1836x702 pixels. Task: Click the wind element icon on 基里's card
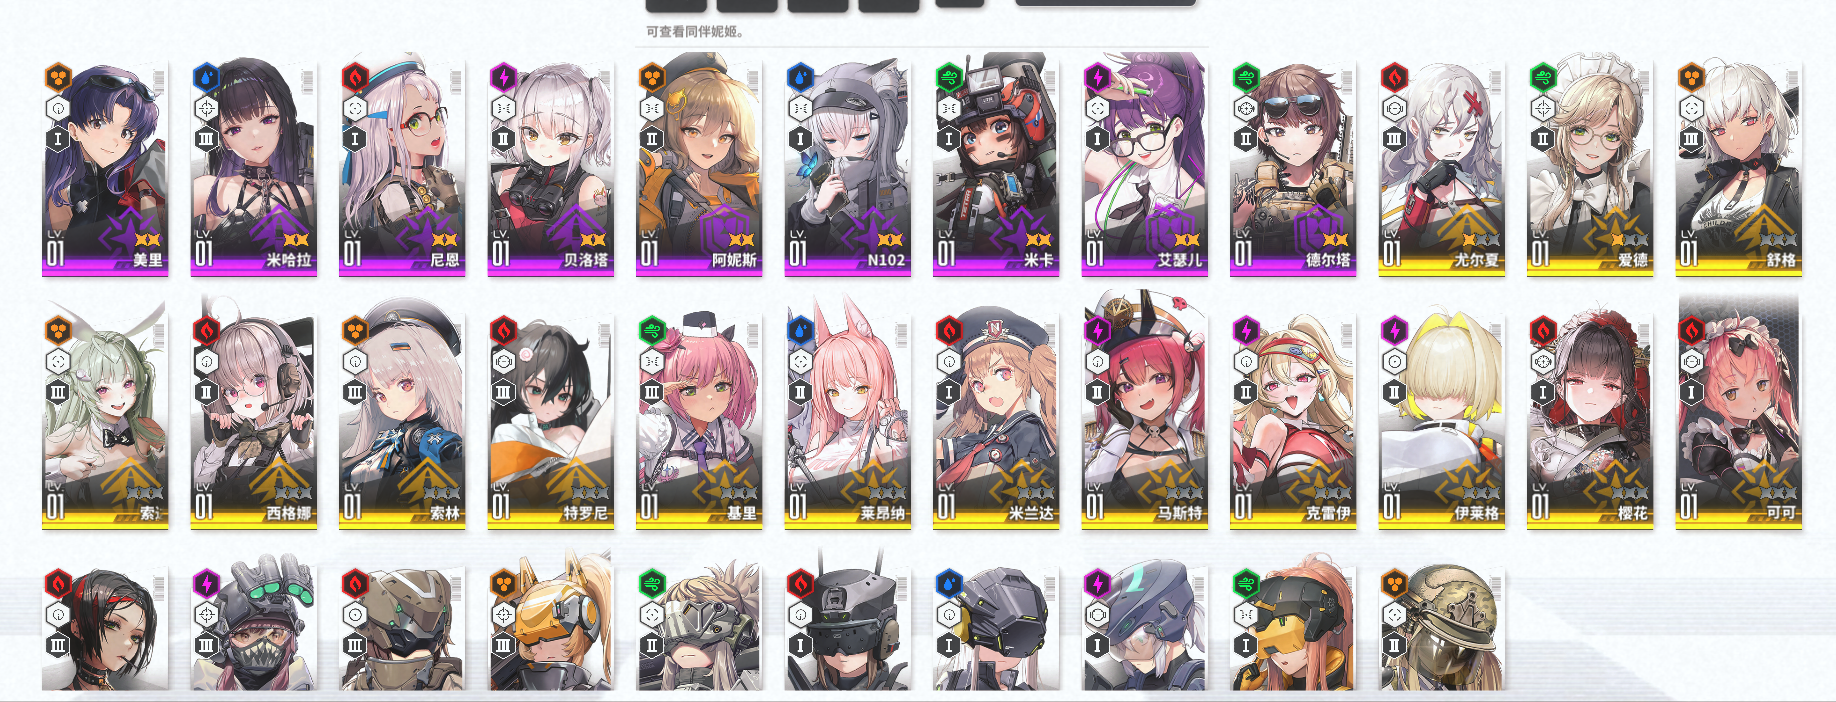[652, 330]
